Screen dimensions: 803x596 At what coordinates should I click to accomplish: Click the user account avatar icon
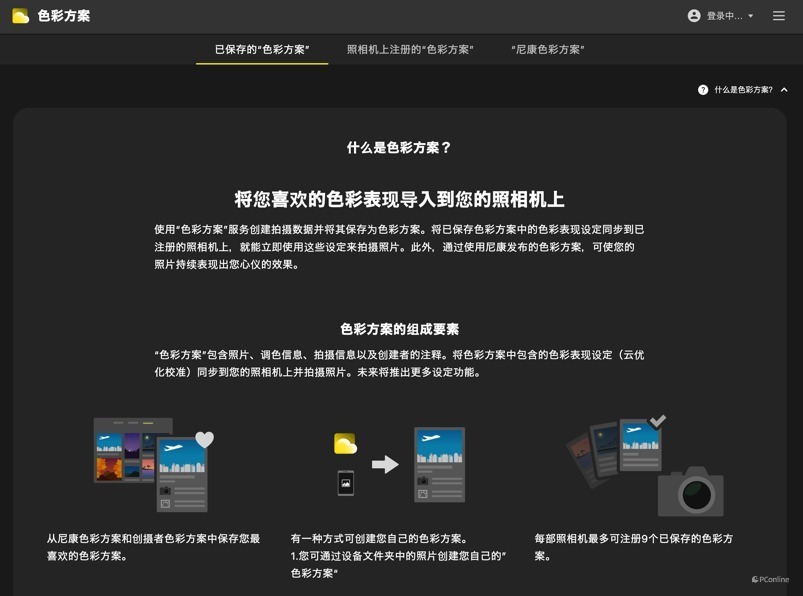tap(694, 16)
